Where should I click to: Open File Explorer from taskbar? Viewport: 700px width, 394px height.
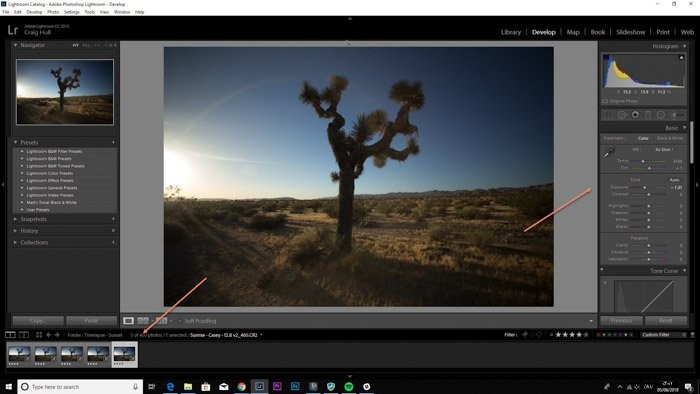188,386
